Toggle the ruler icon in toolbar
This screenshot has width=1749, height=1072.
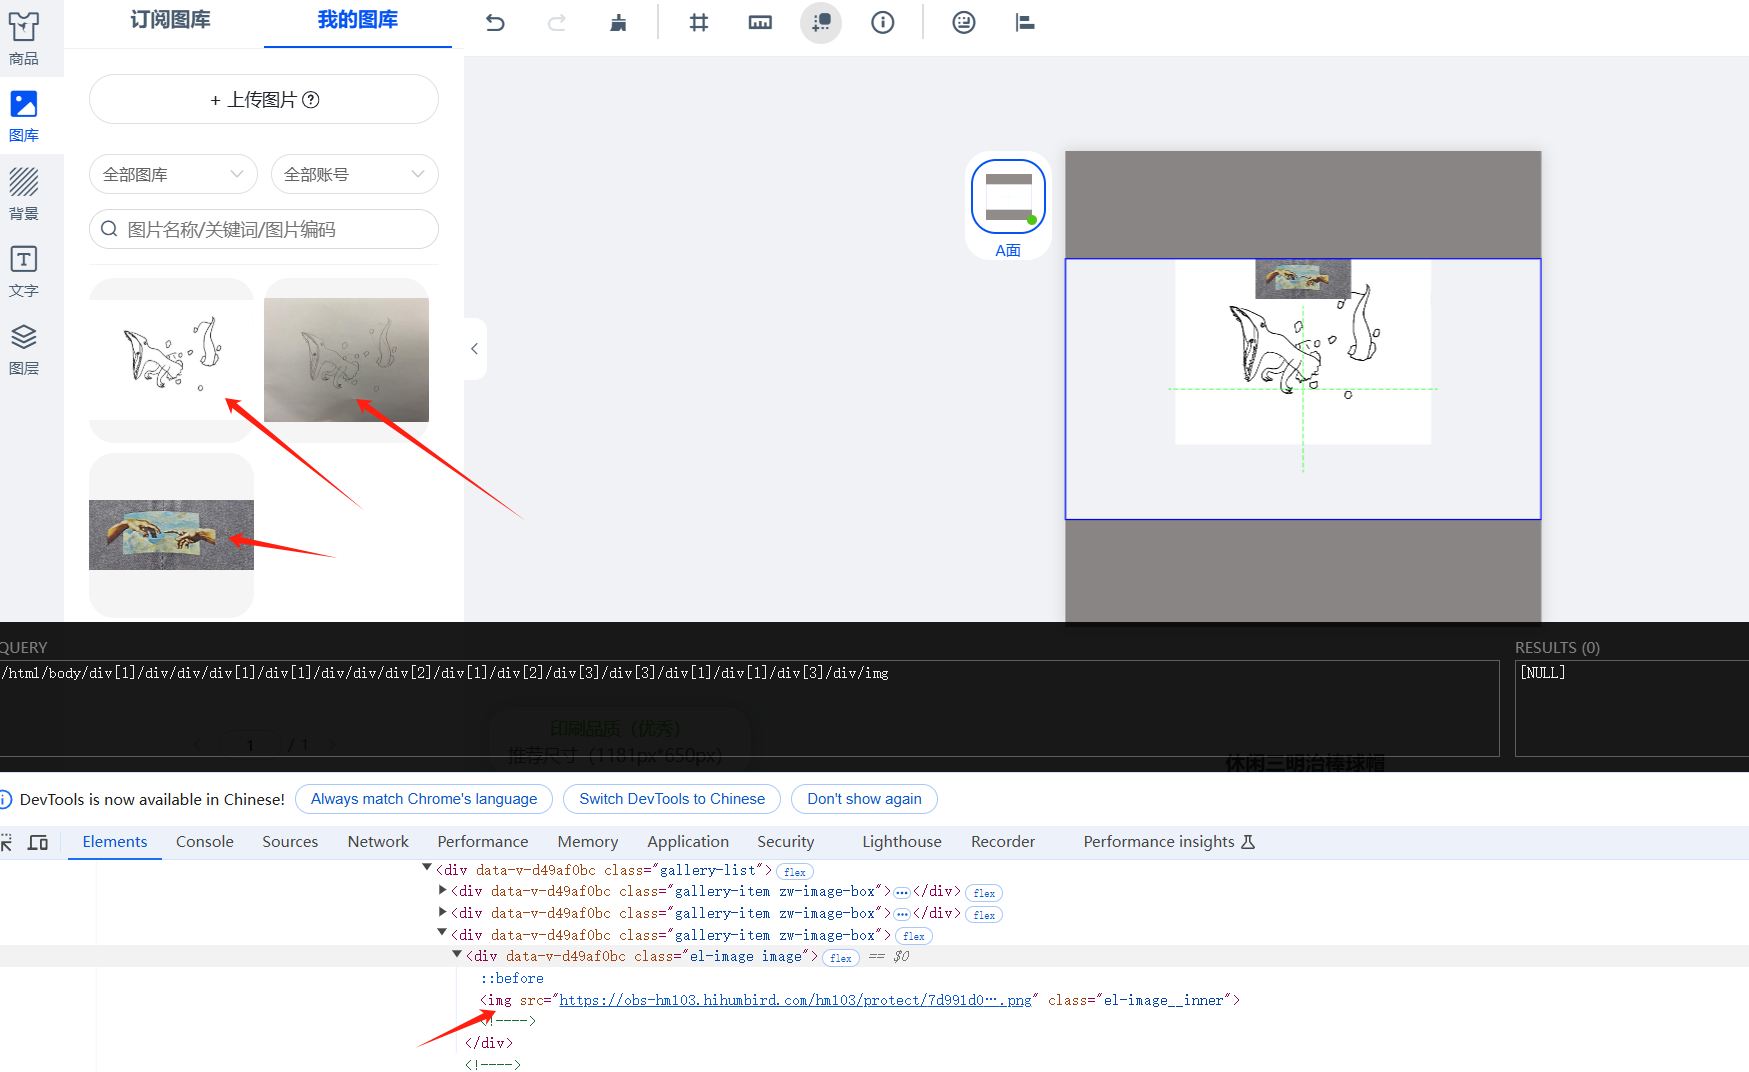pyautogui.click(x=760, y=22)
